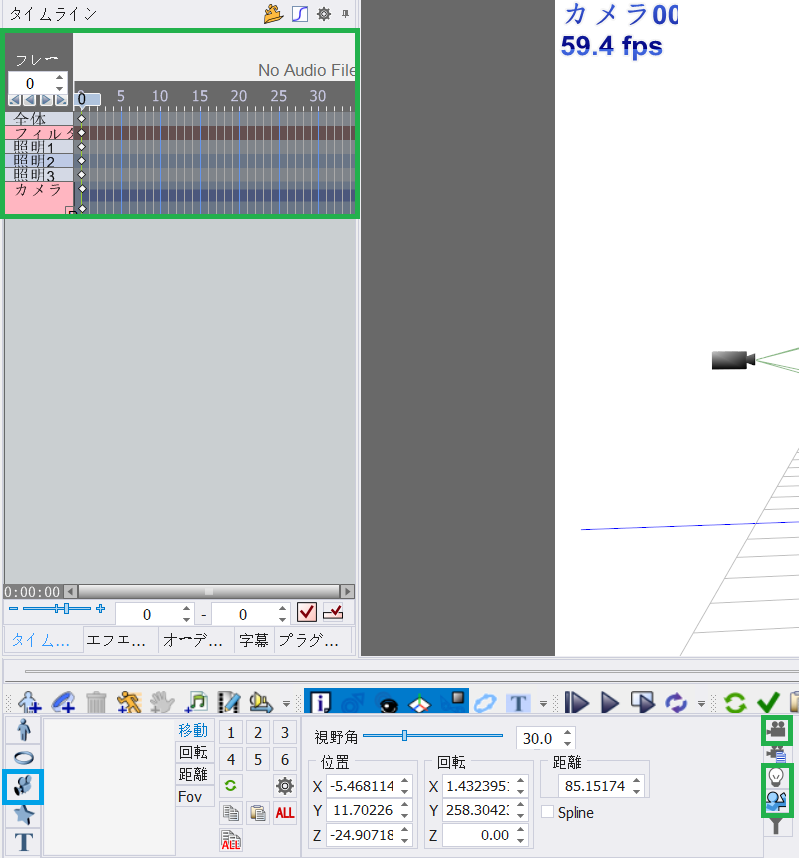Image resolution: width=799 pixels, height=858 pixels.
Task: Open the interpolation curve editor icon
Action: coord(300,14)
